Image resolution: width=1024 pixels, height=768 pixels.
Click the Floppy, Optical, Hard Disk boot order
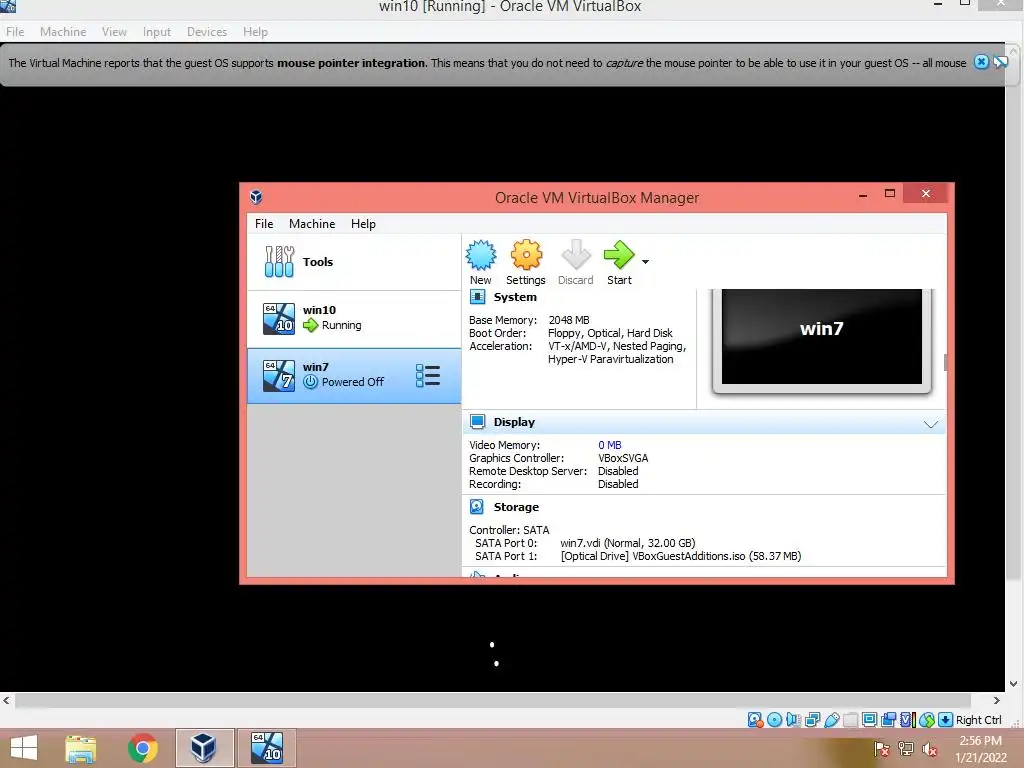tap(610, 333)
